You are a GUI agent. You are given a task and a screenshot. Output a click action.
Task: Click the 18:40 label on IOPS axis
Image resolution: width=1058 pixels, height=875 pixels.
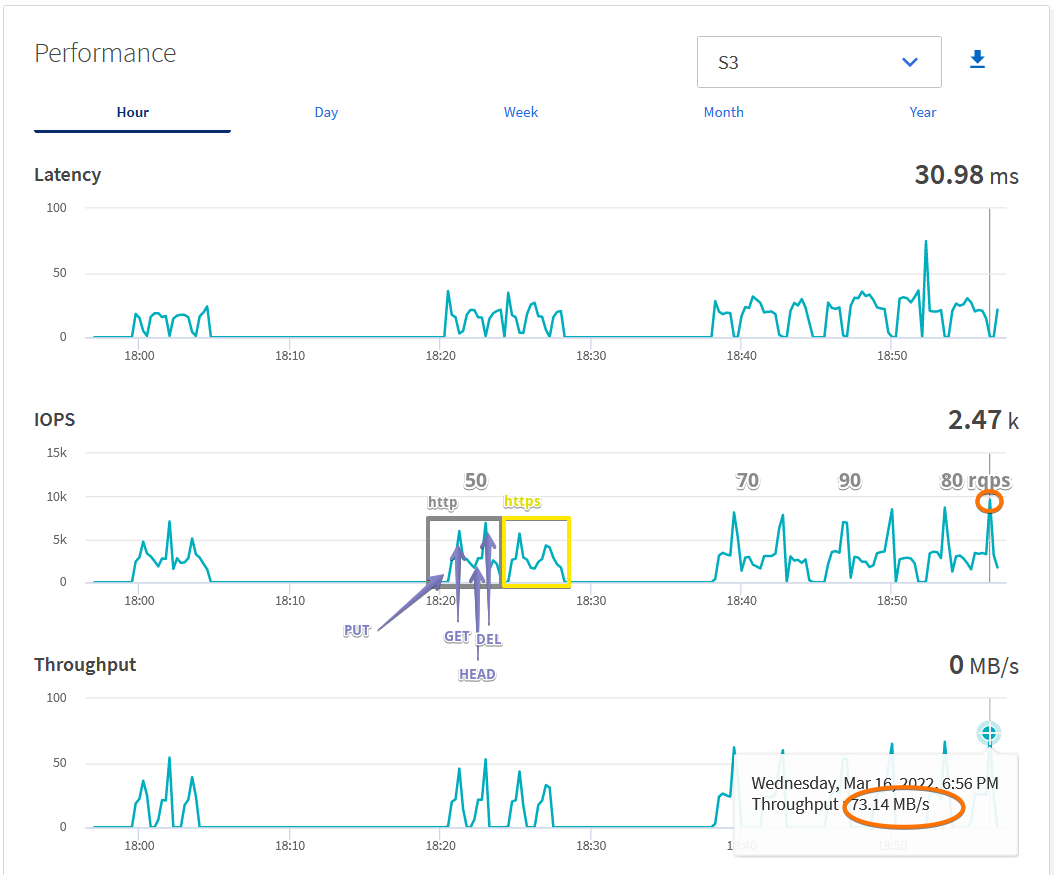tap(742, 600)
